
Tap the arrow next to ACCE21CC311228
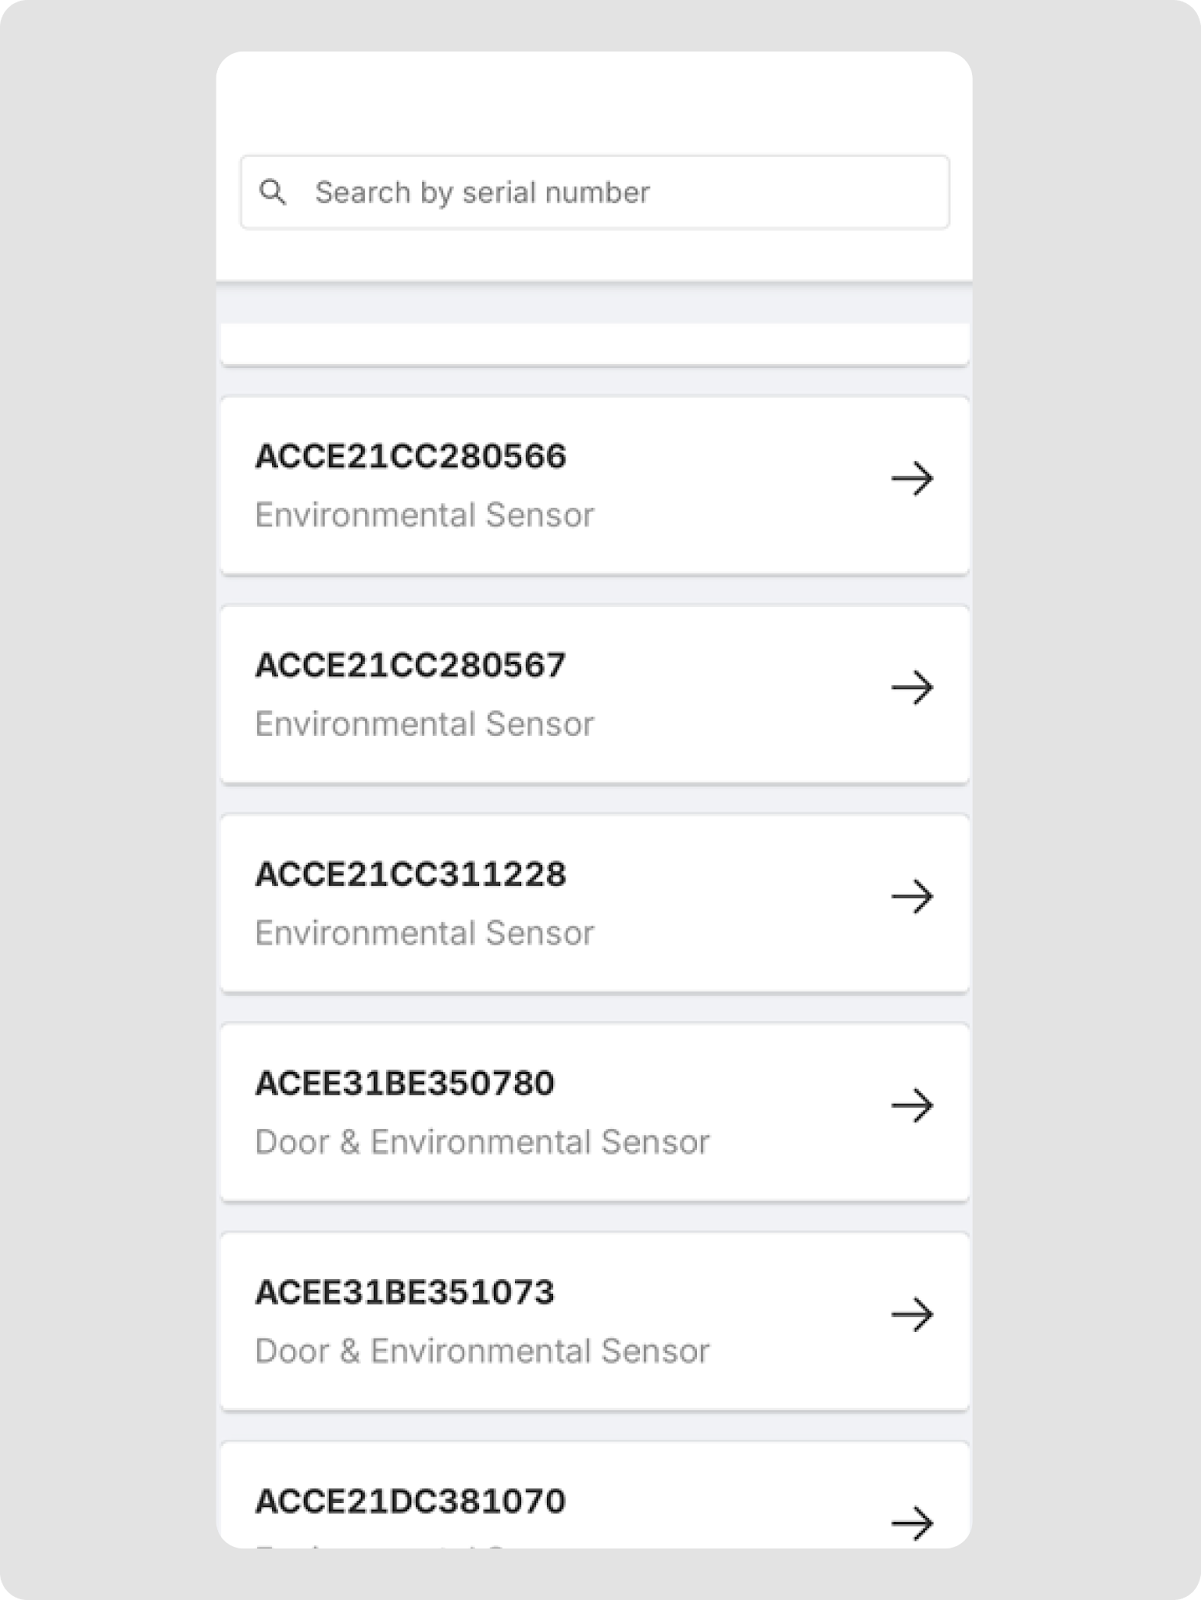coord(912,897)
